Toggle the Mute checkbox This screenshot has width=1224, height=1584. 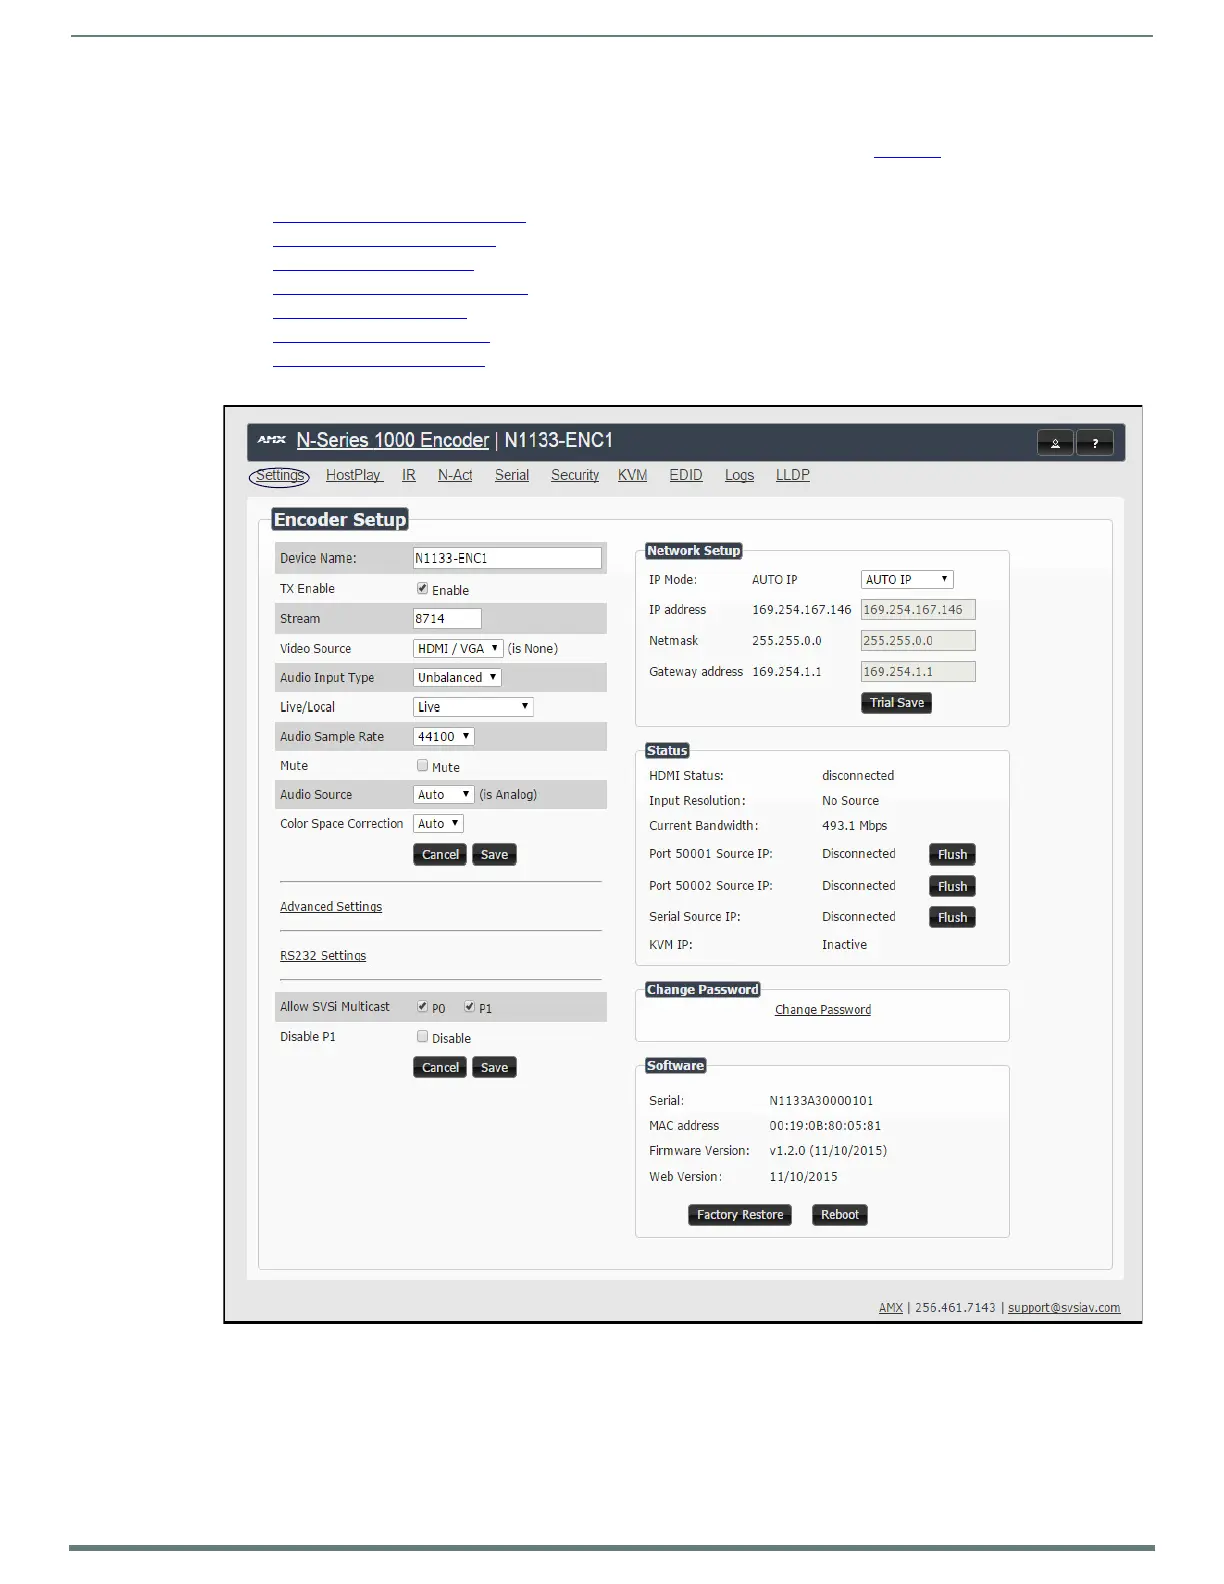[422, 766]
